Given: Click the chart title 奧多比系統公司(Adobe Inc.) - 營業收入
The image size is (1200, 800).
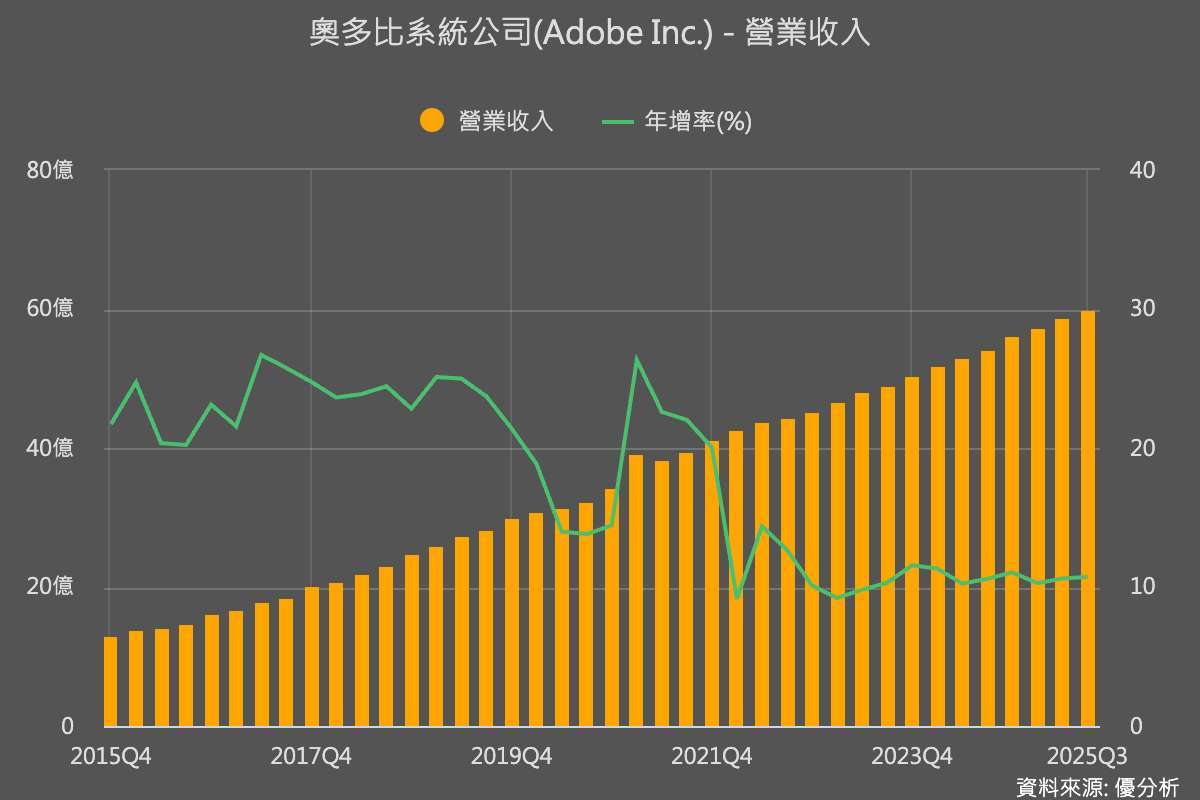Looking at the screenshot, I should (x=590, y=33).
